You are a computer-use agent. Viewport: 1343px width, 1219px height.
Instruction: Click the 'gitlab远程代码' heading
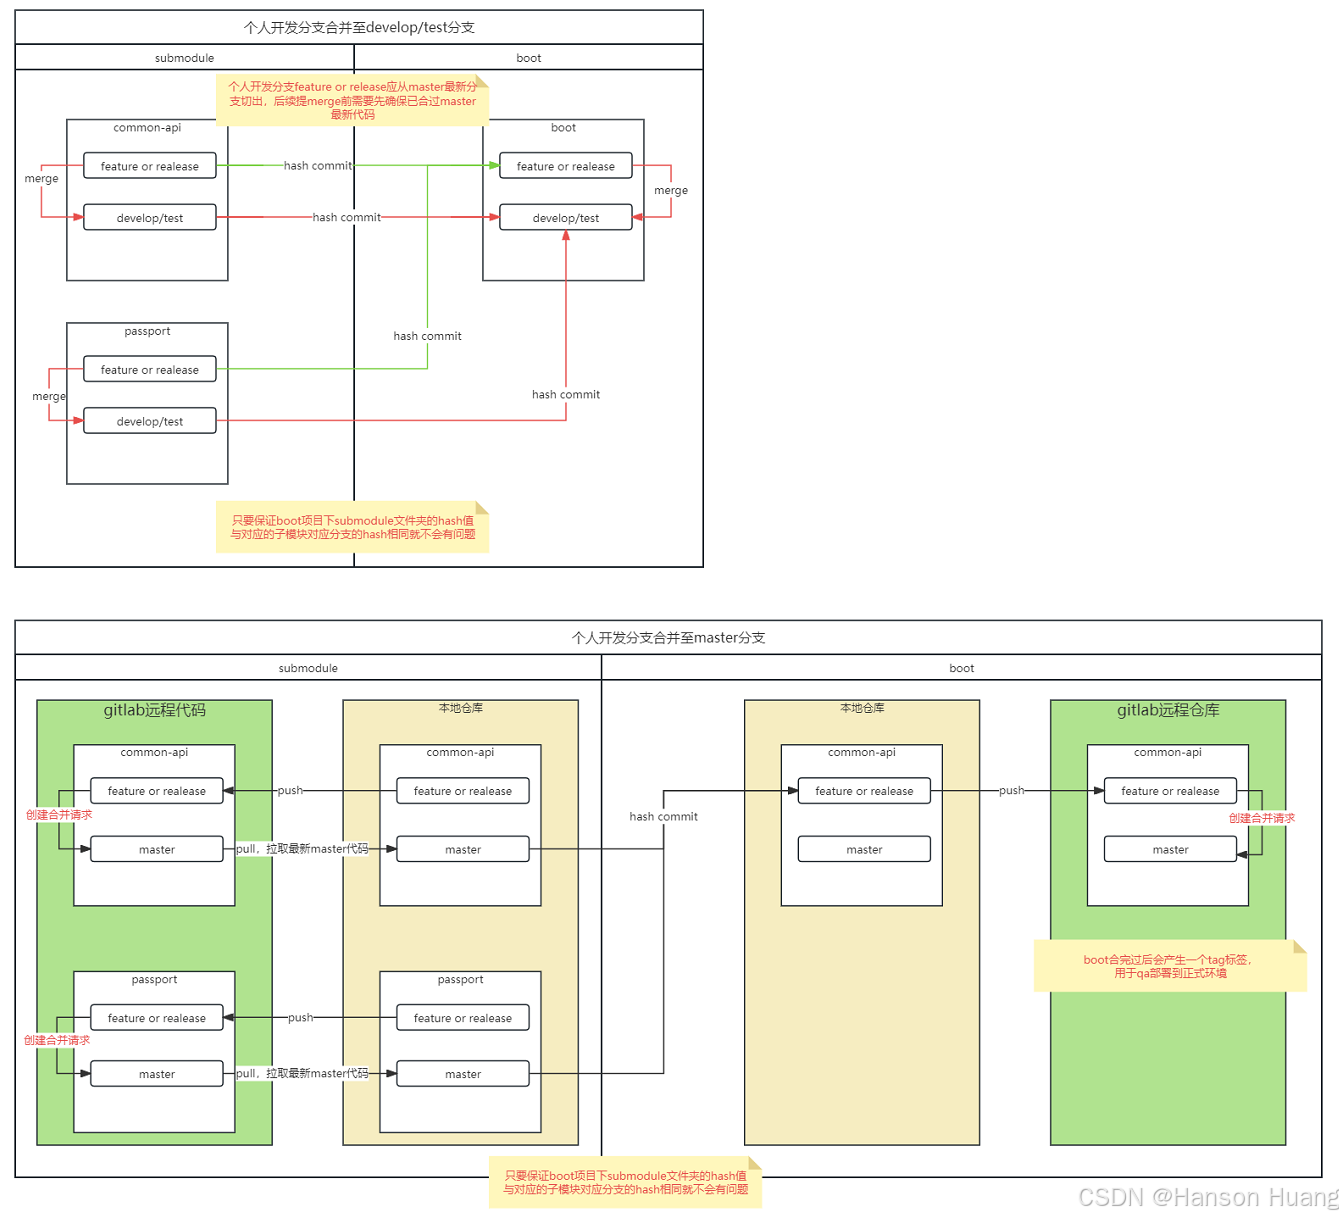(155, 710)
